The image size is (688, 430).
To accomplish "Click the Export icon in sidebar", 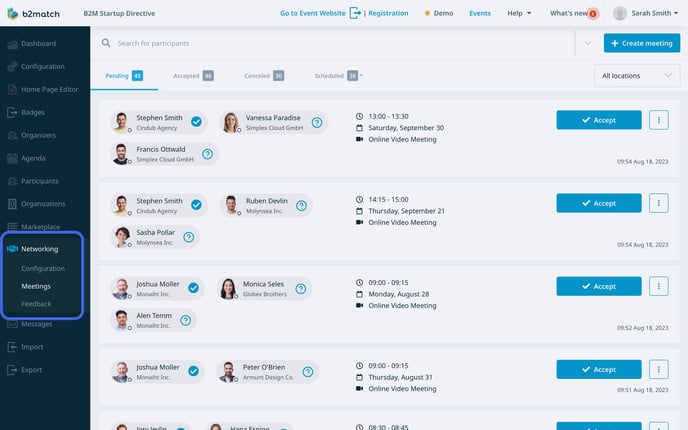I will pos(12,370).
